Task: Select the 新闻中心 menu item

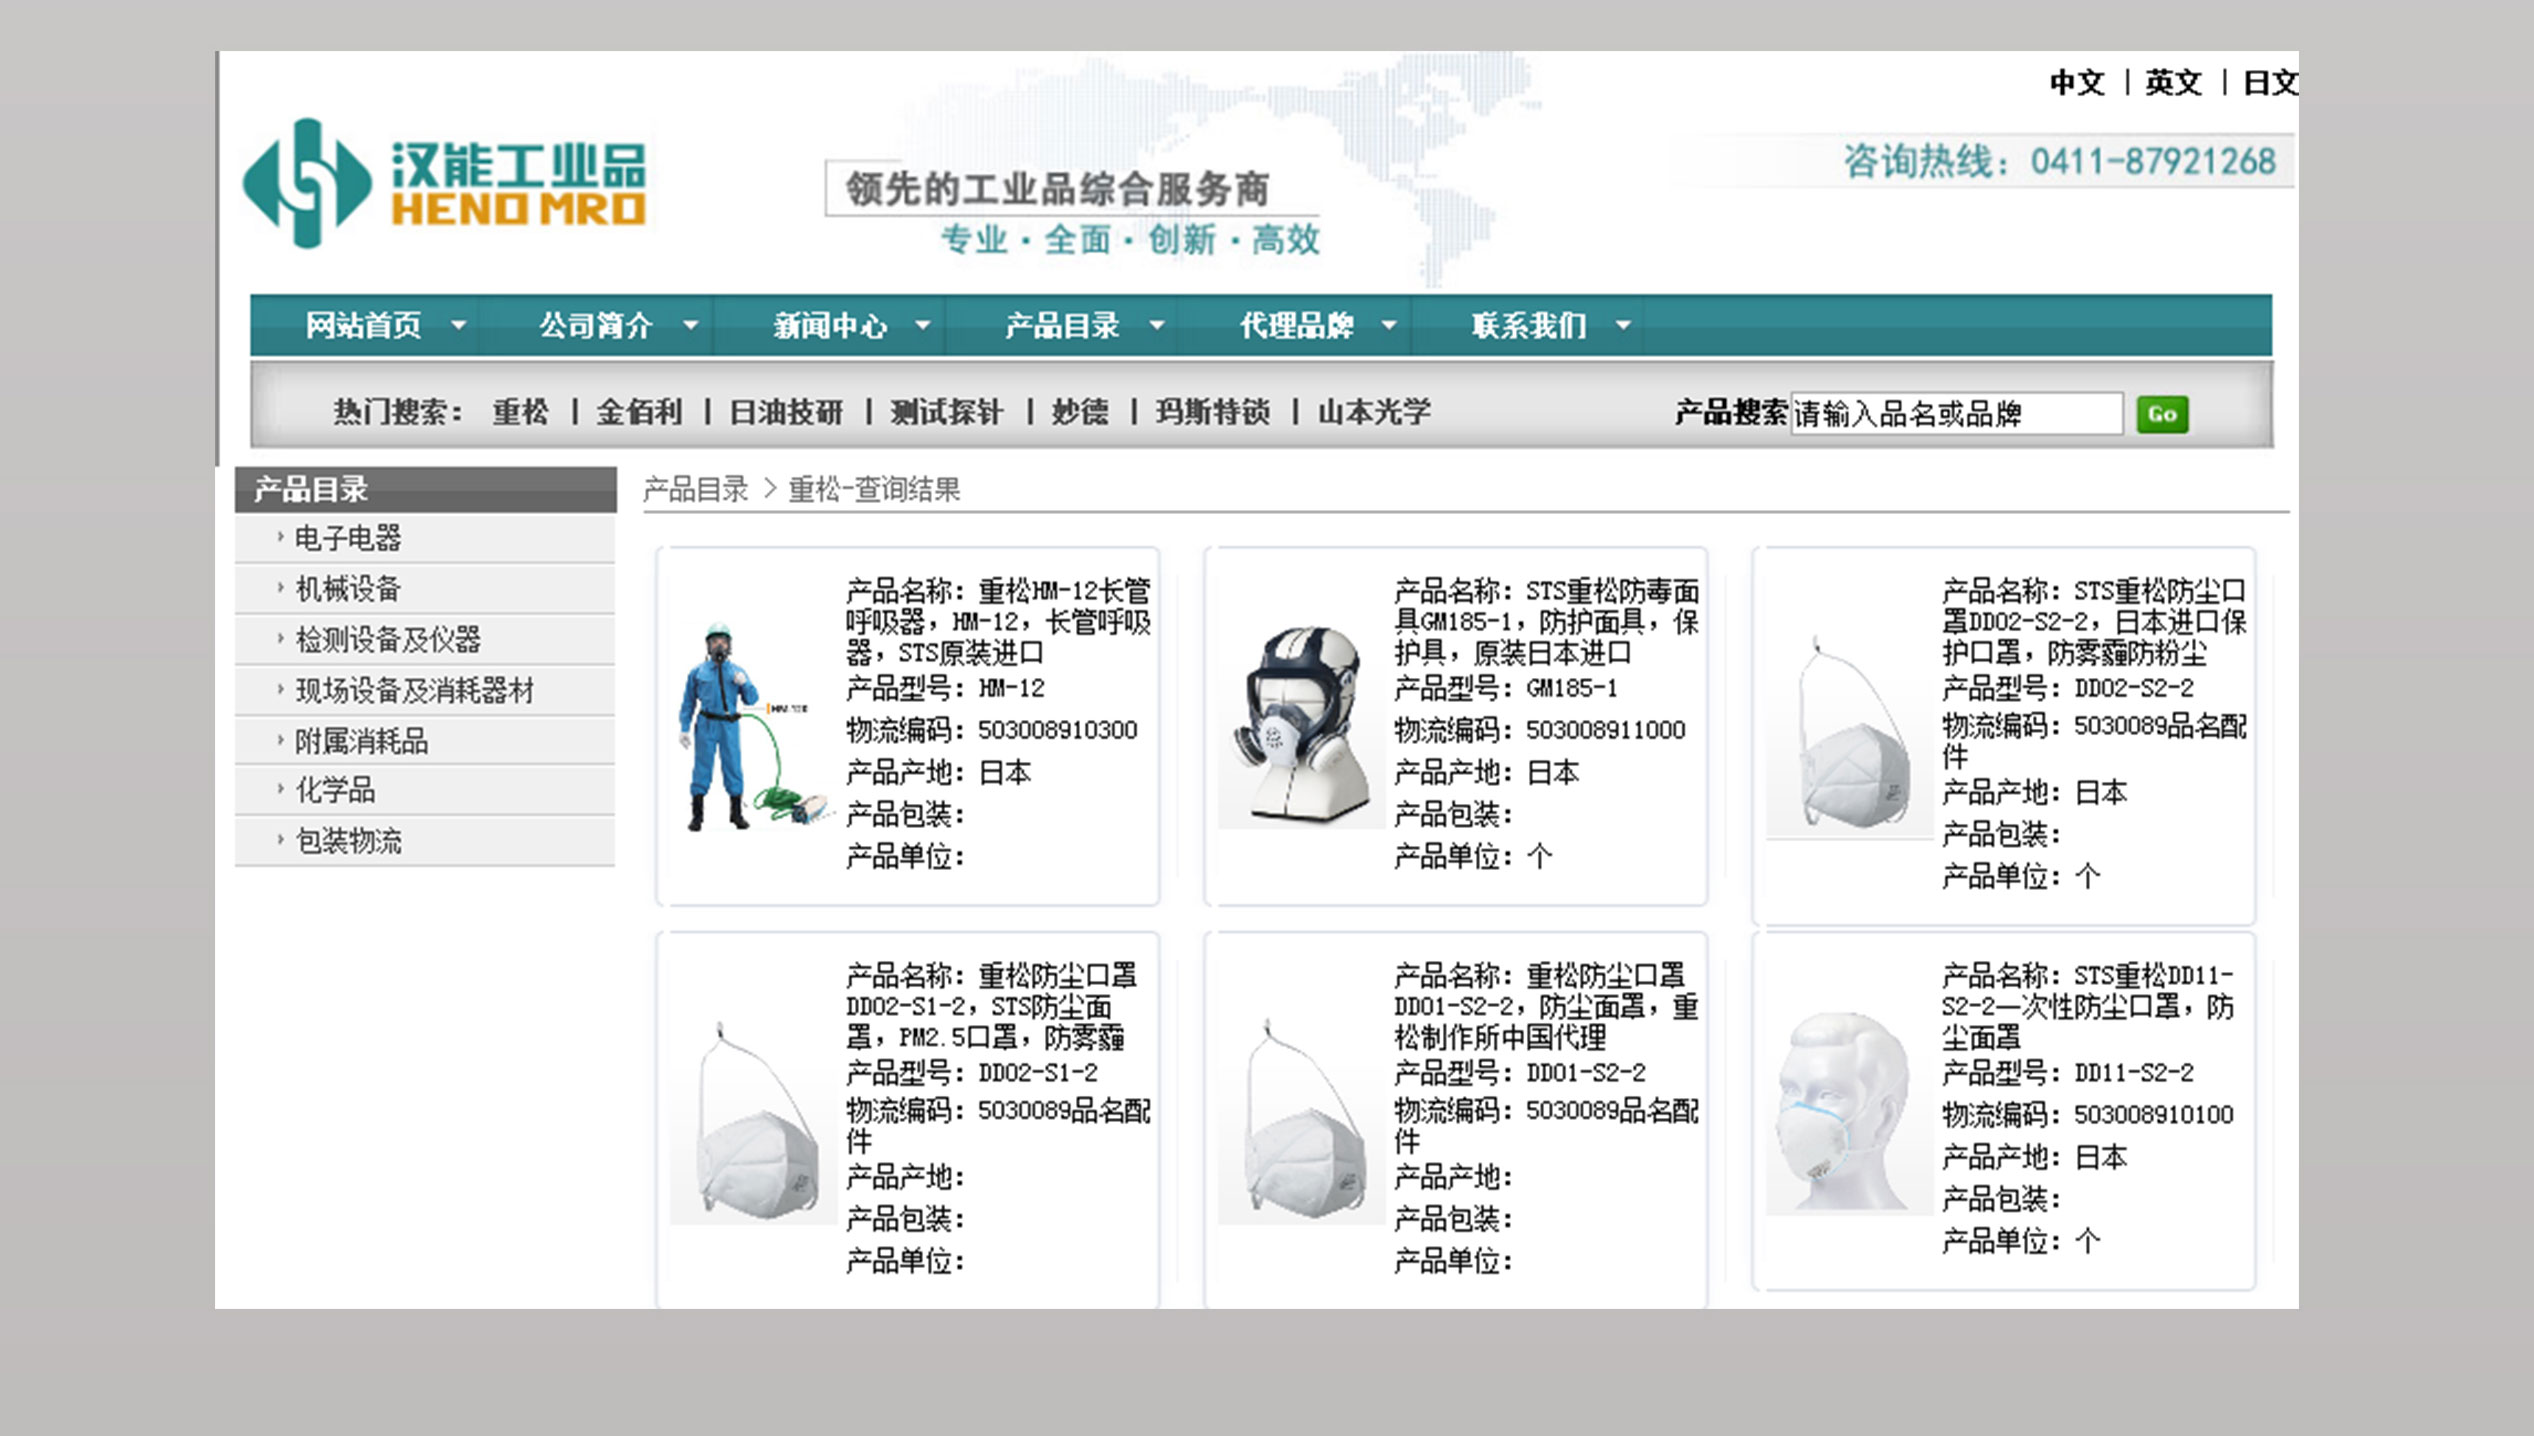Action: [829, 325]
